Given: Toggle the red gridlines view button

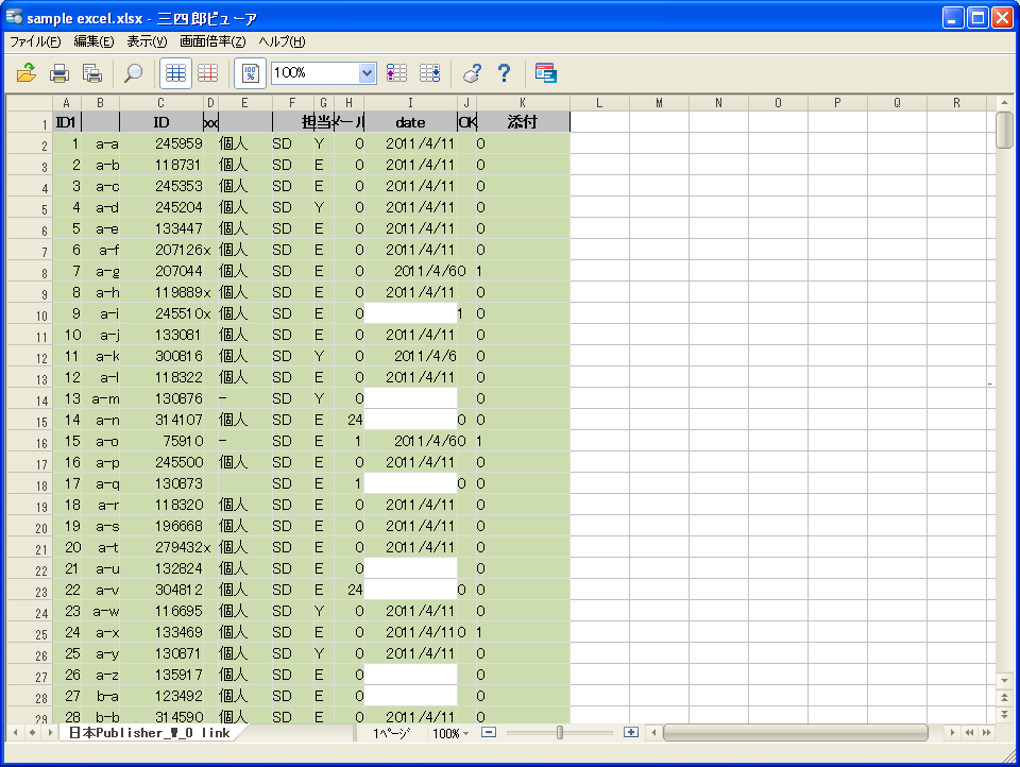Looking at the screenshot, I should click(x=208, y=73).
